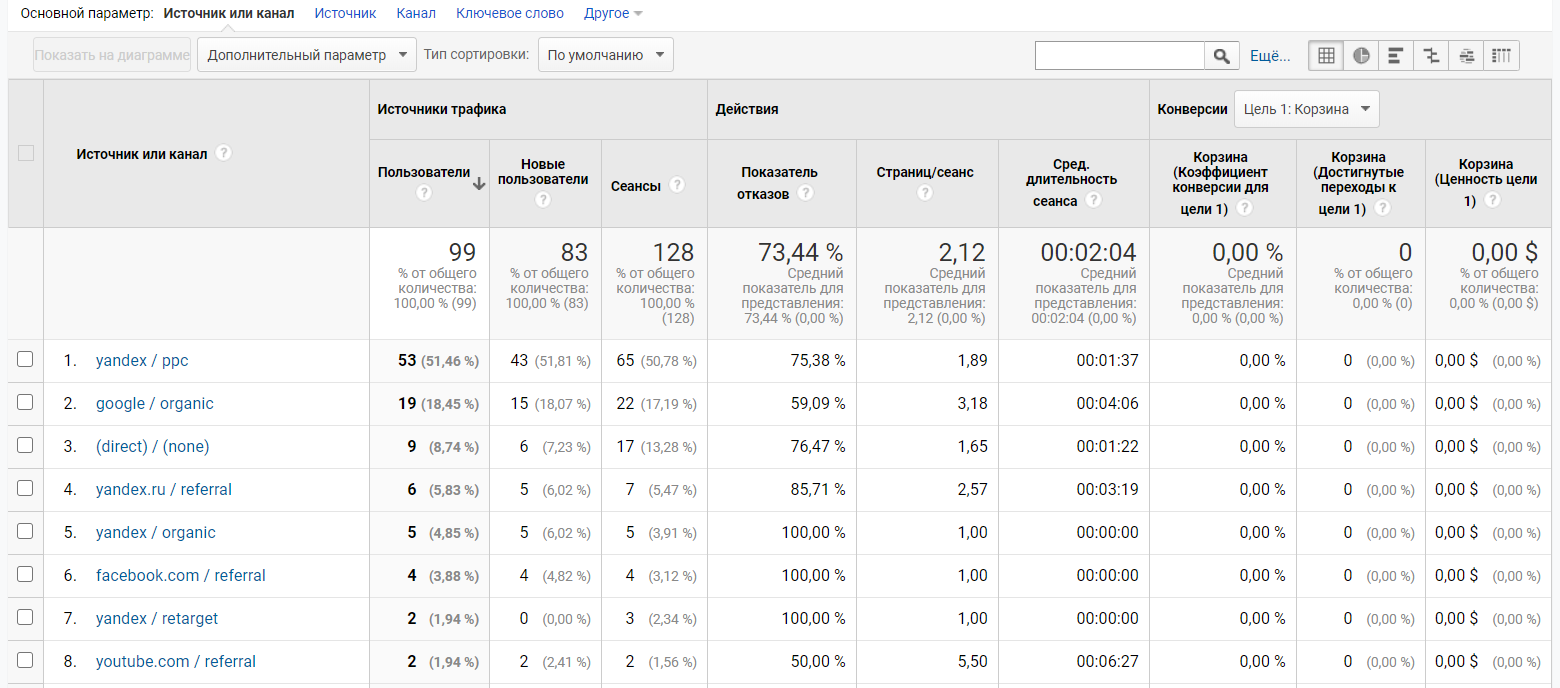Sort by the Пользователи column header

point(423,172)
